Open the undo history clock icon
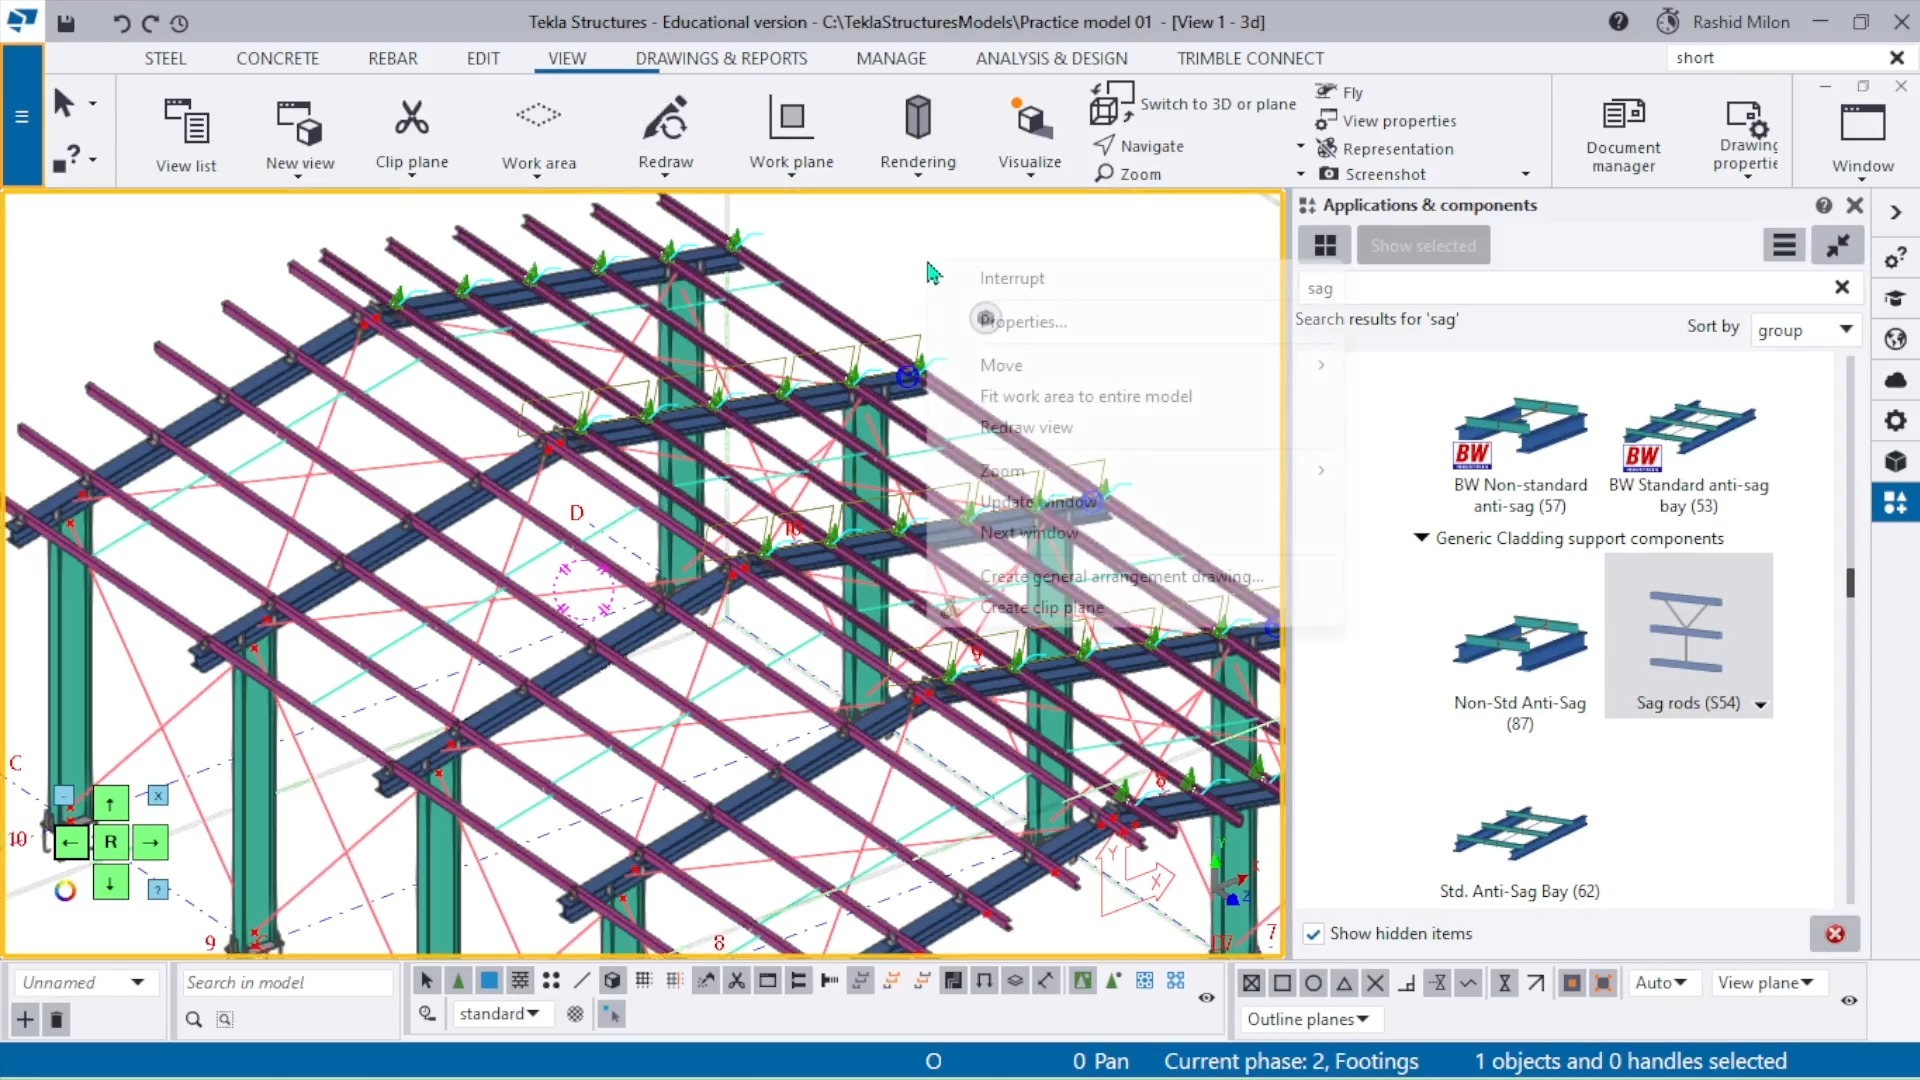 coord(179,23)
